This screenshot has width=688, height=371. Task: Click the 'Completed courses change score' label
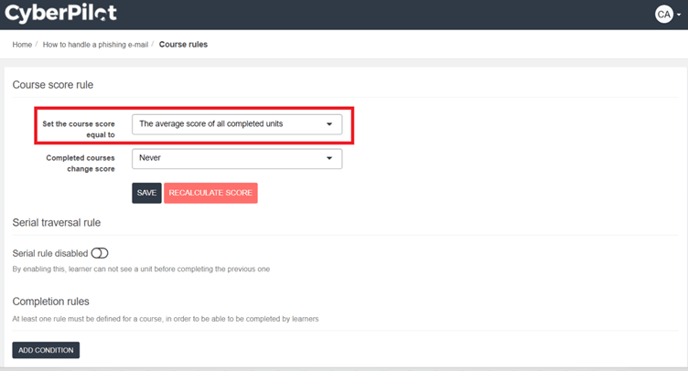click(x=80, y=163)
